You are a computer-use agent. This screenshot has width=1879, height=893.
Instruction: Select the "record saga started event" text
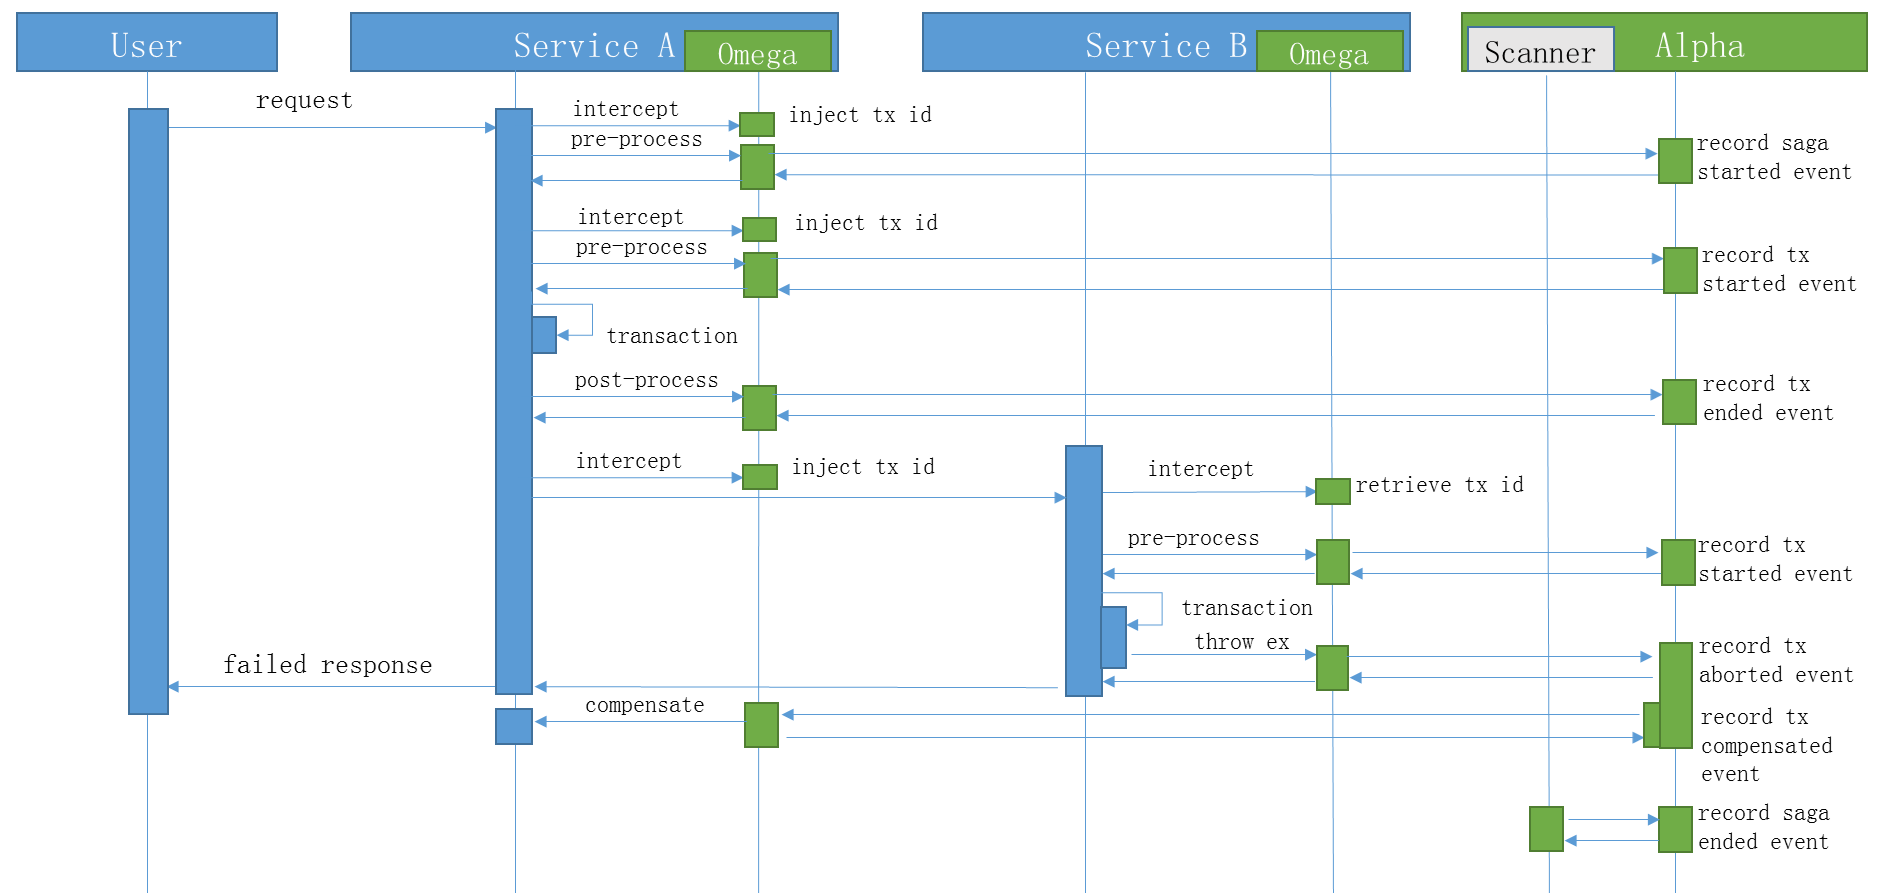1773,157
